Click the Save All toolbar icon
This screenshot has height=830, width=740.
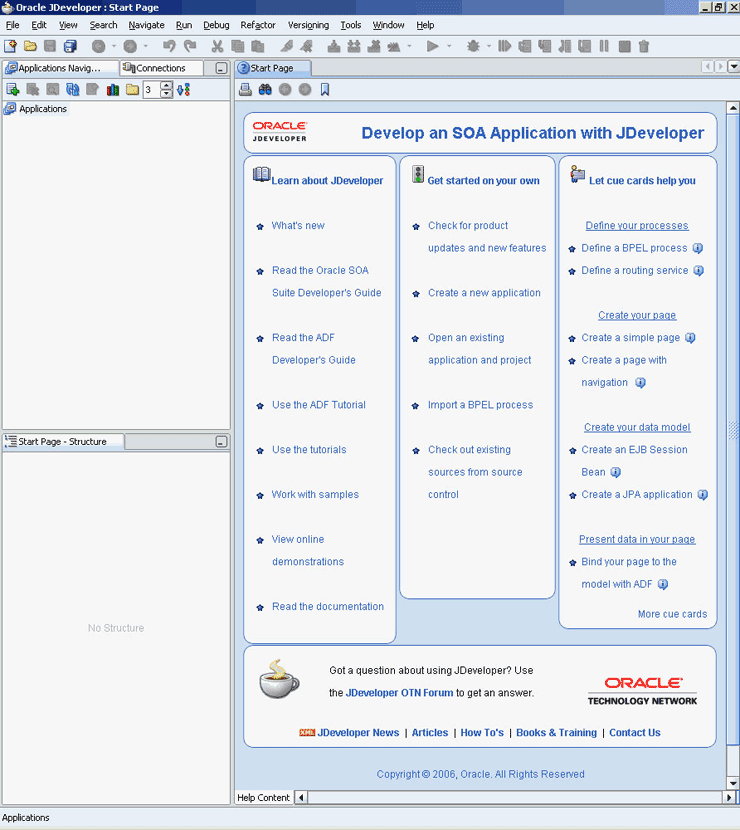(x=70, y=46)
